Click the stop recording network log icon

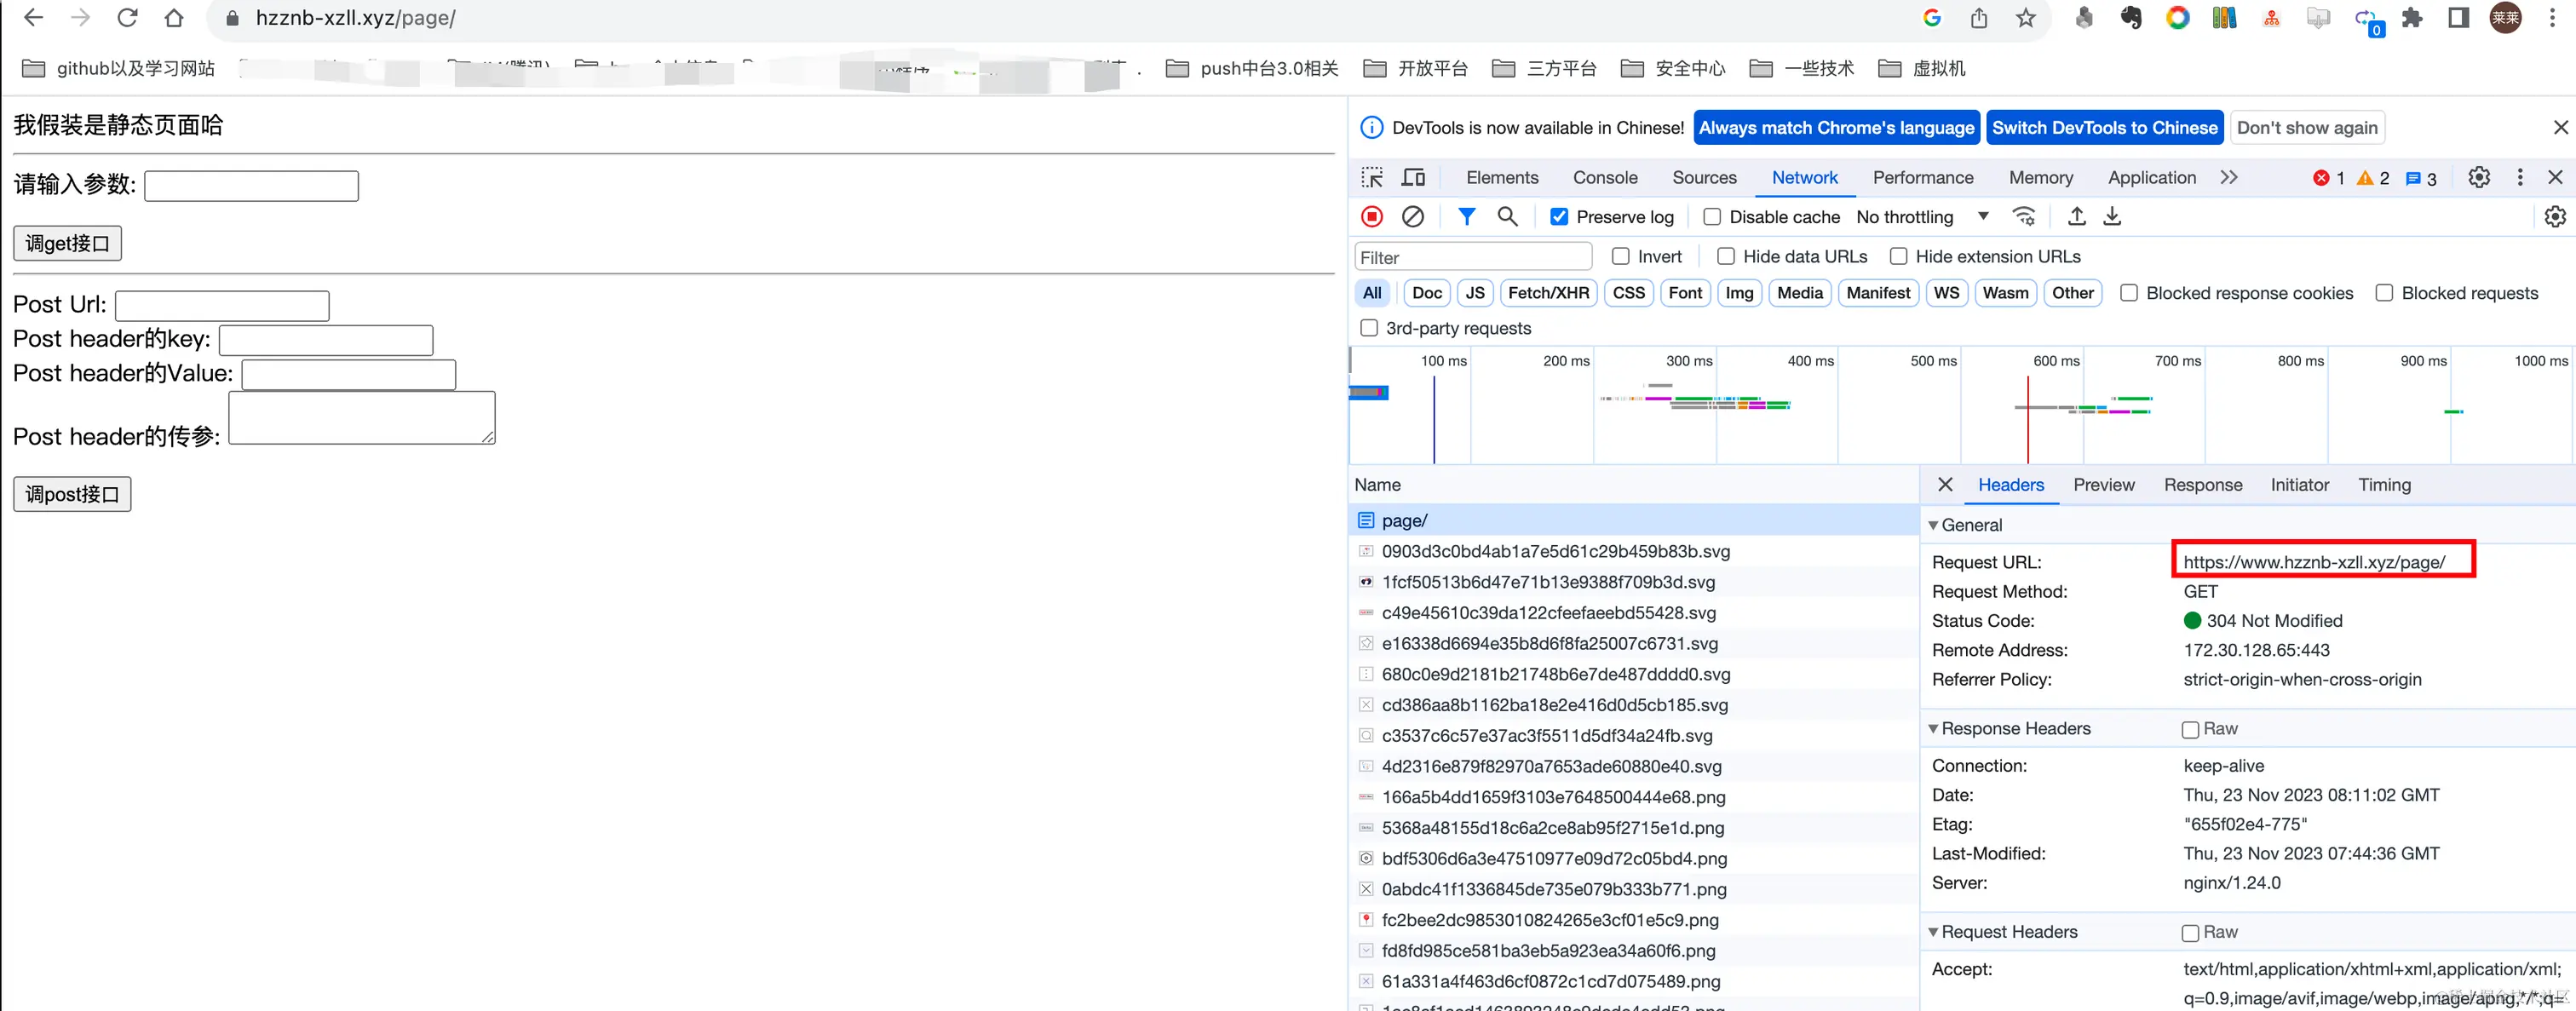1372,217
